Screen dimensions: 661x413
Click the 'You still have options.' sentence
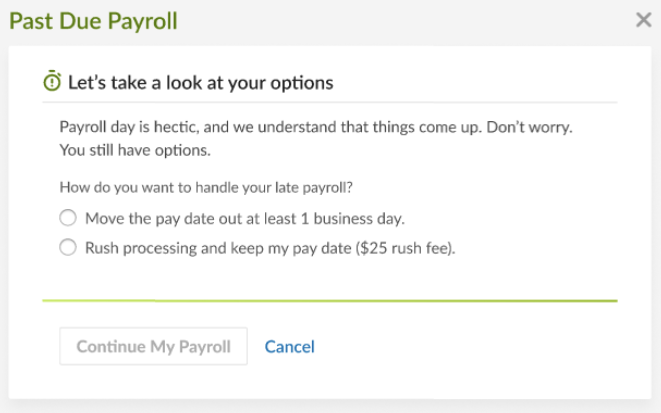(135, 150)
